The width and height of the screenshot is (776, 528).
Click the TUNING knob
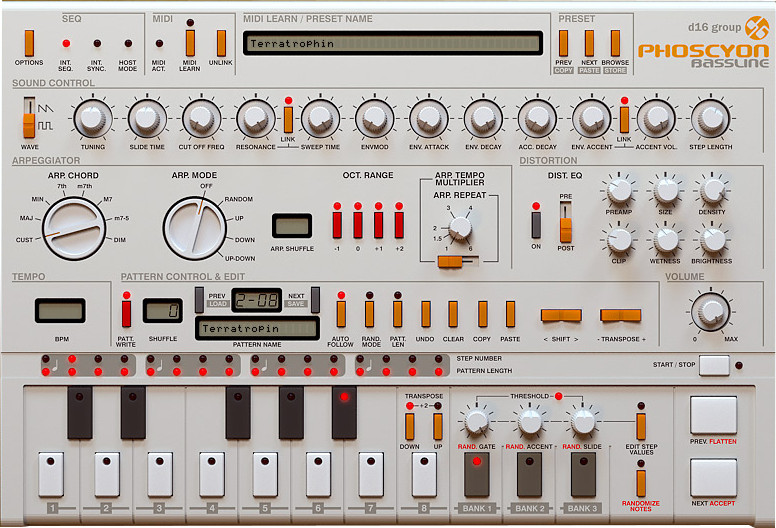pos(93,118)
